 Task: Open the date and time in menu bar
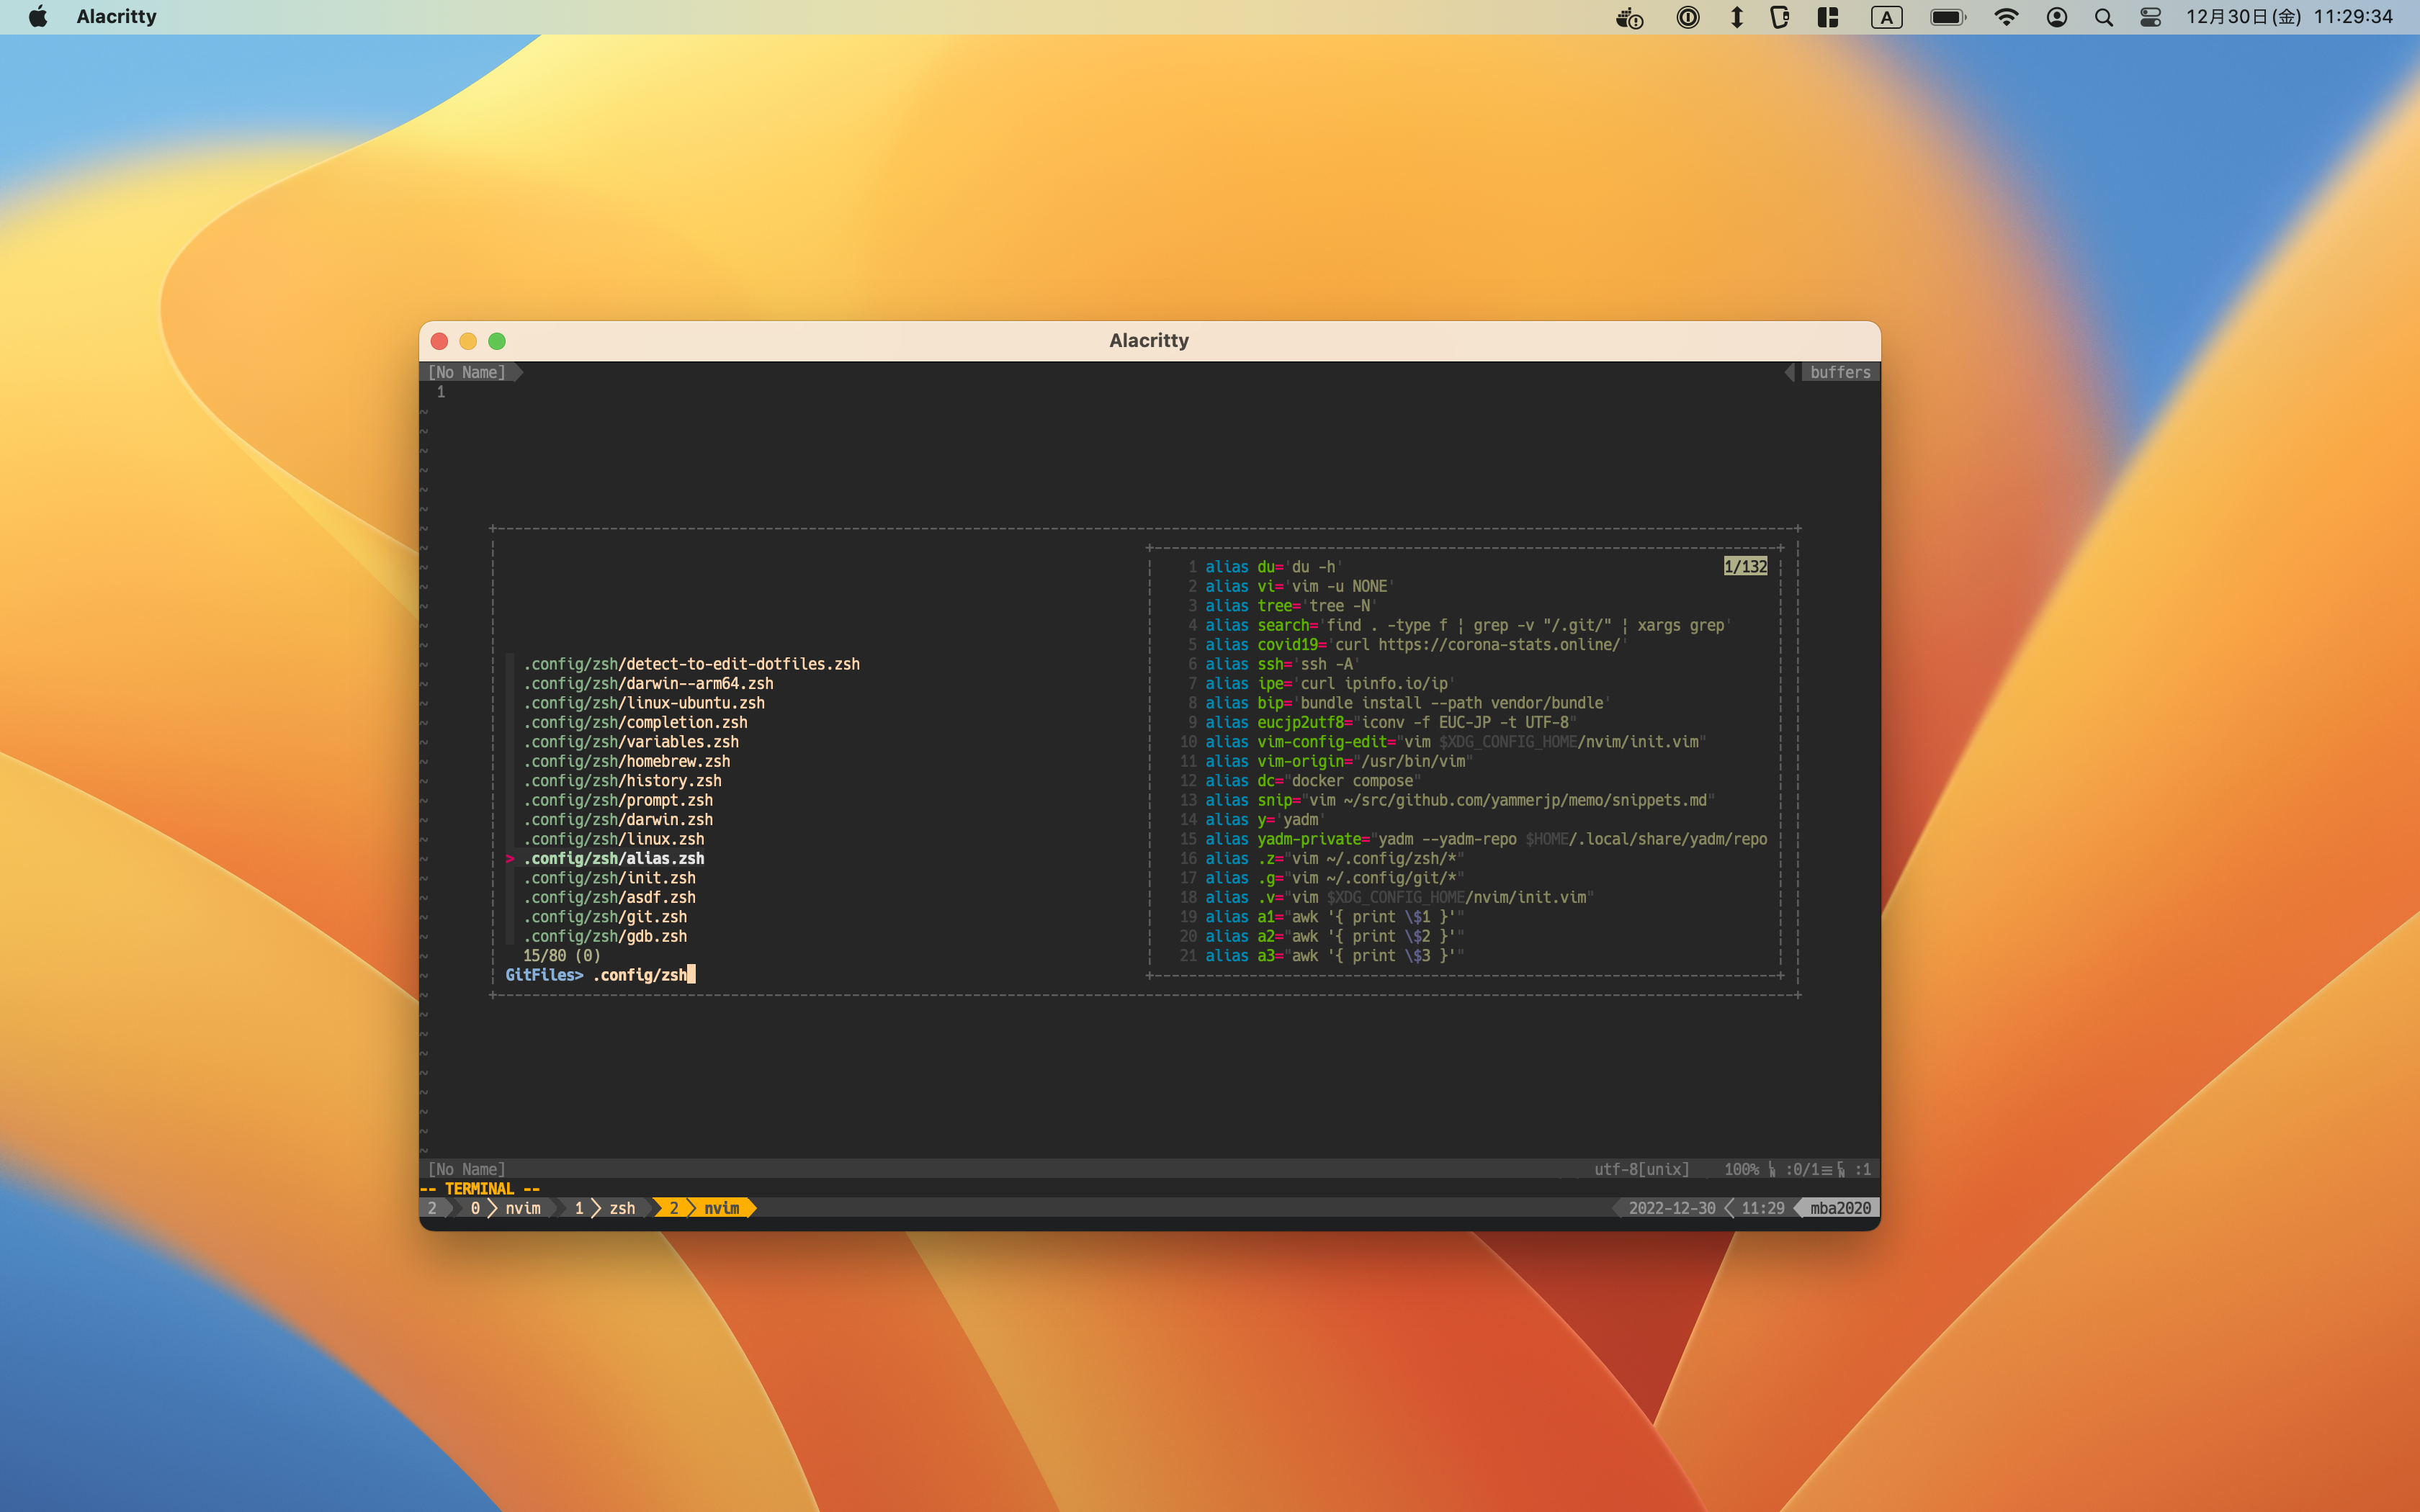pyautogui.click(x=2289, y=17)
